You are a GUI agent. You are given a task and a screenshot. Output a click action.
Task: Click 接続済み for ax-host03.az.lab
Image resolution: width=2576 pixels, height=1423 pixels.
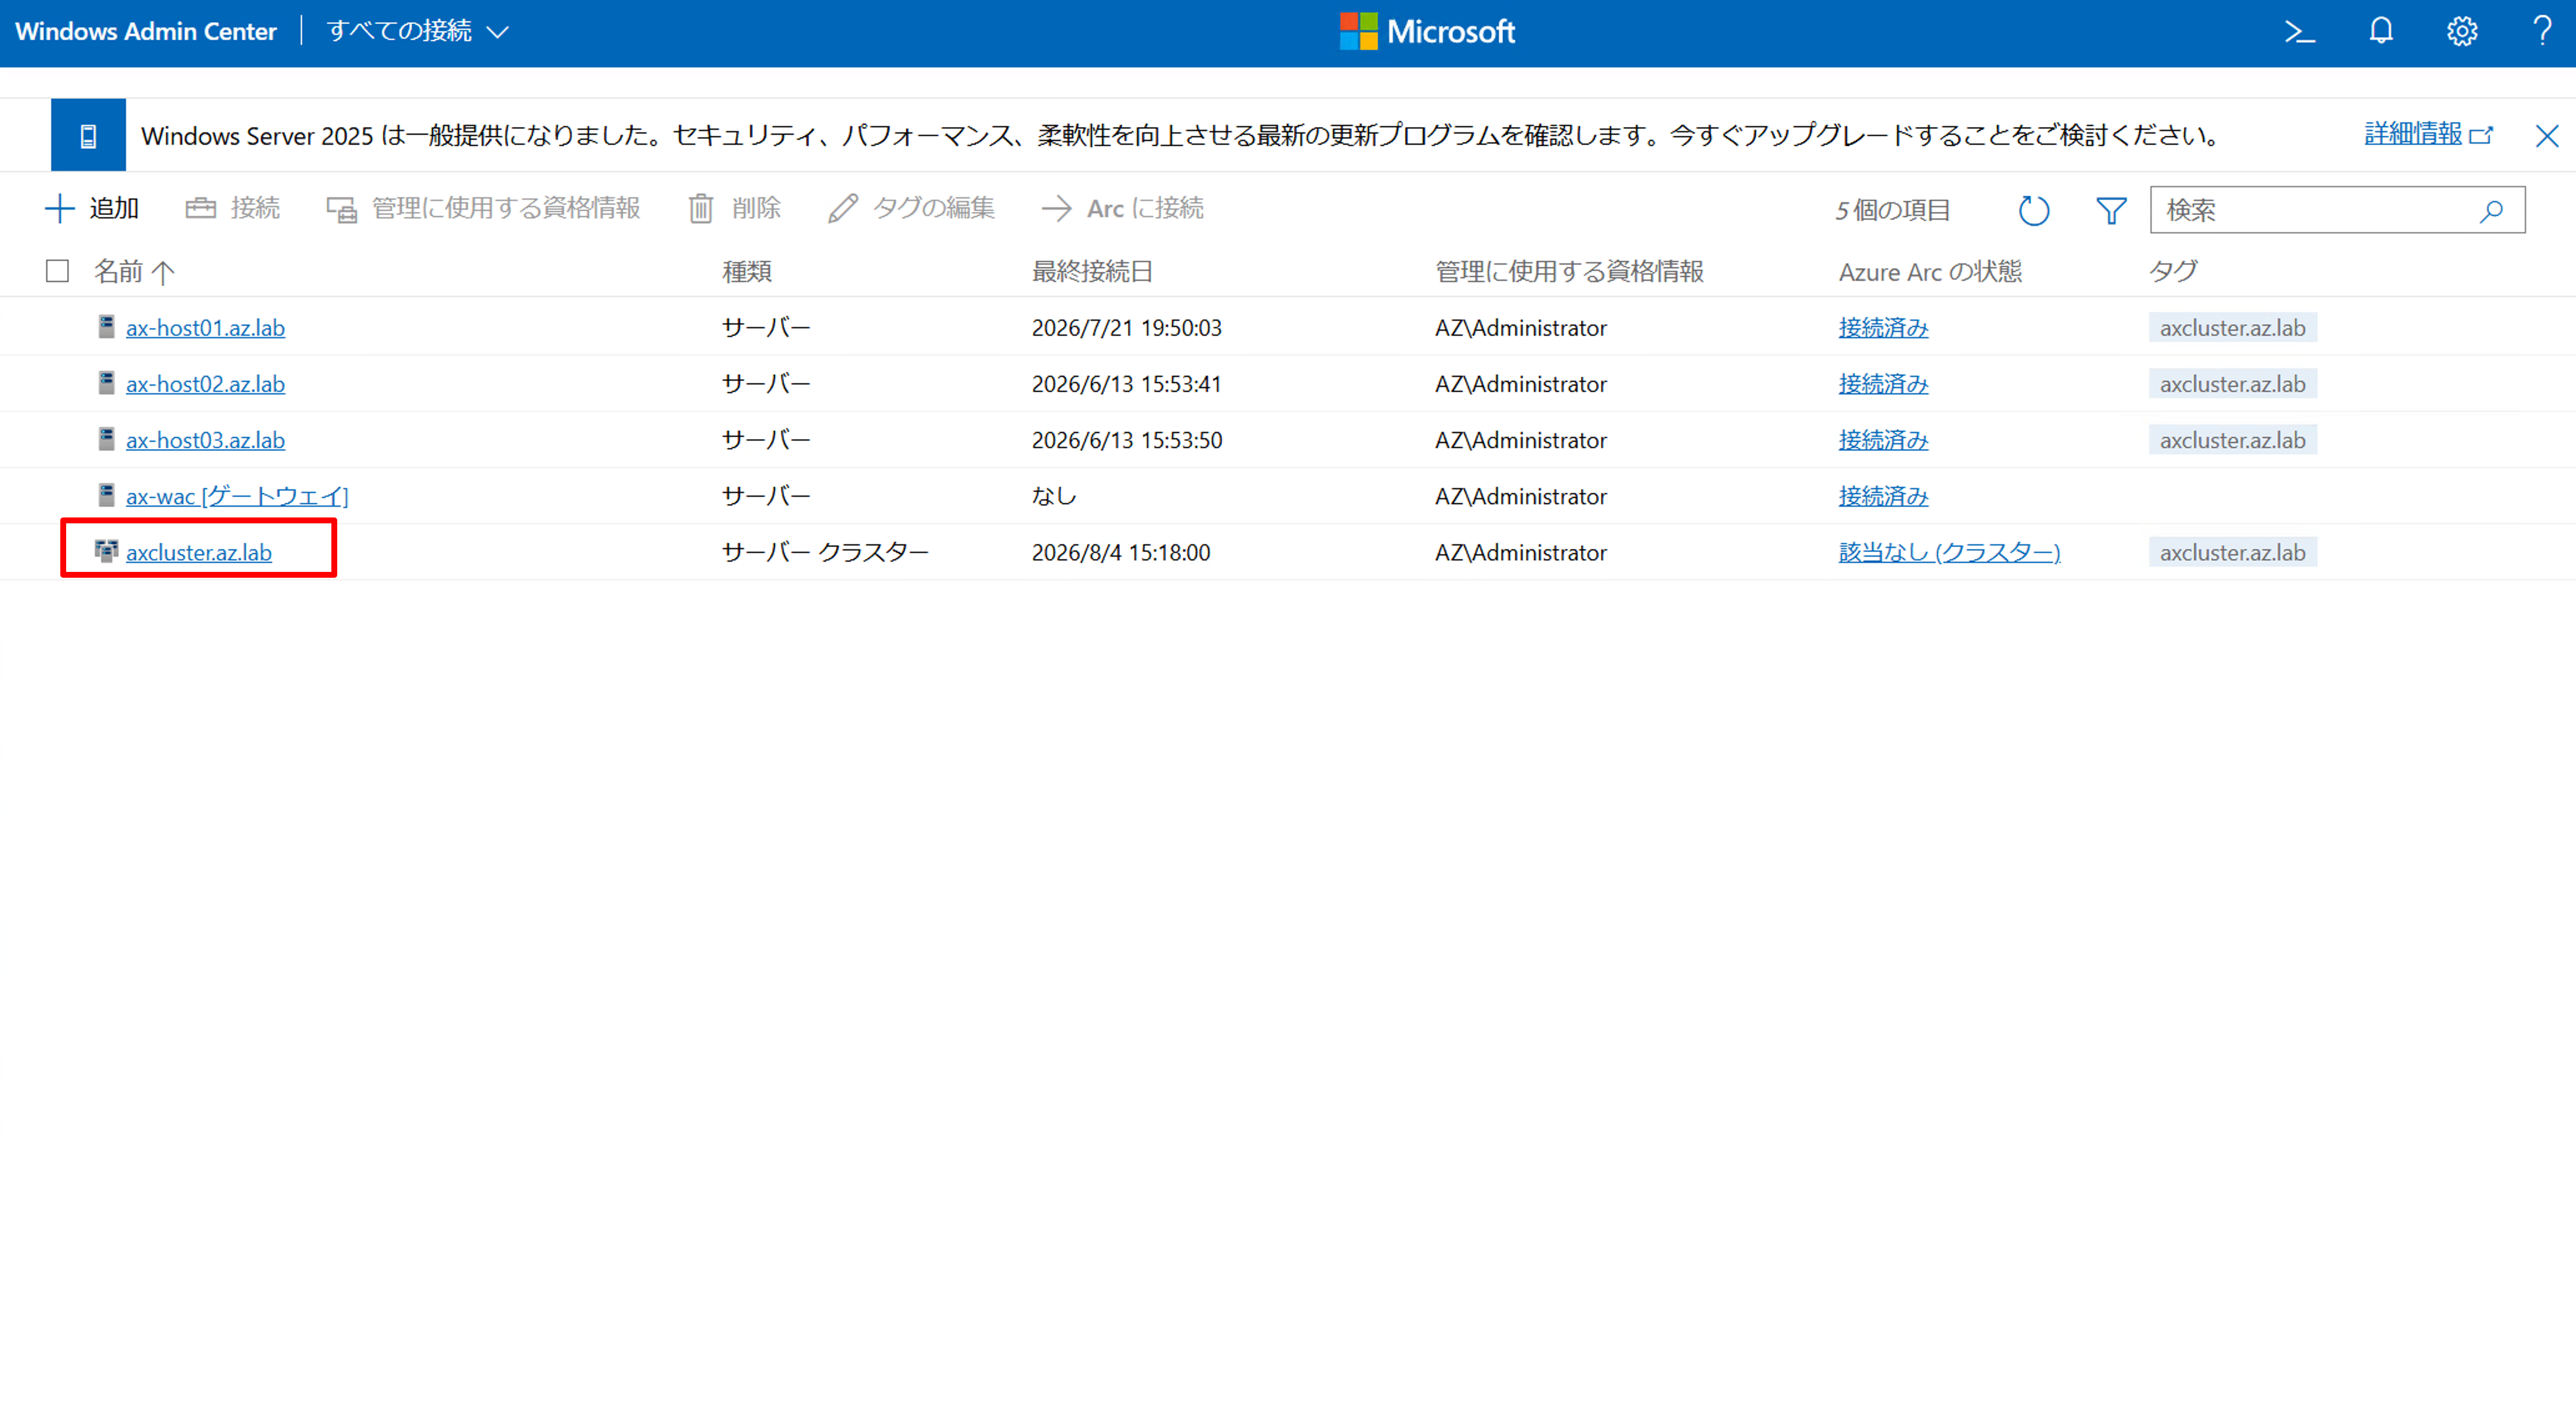pyautogui.click(x=1883, y=440)
